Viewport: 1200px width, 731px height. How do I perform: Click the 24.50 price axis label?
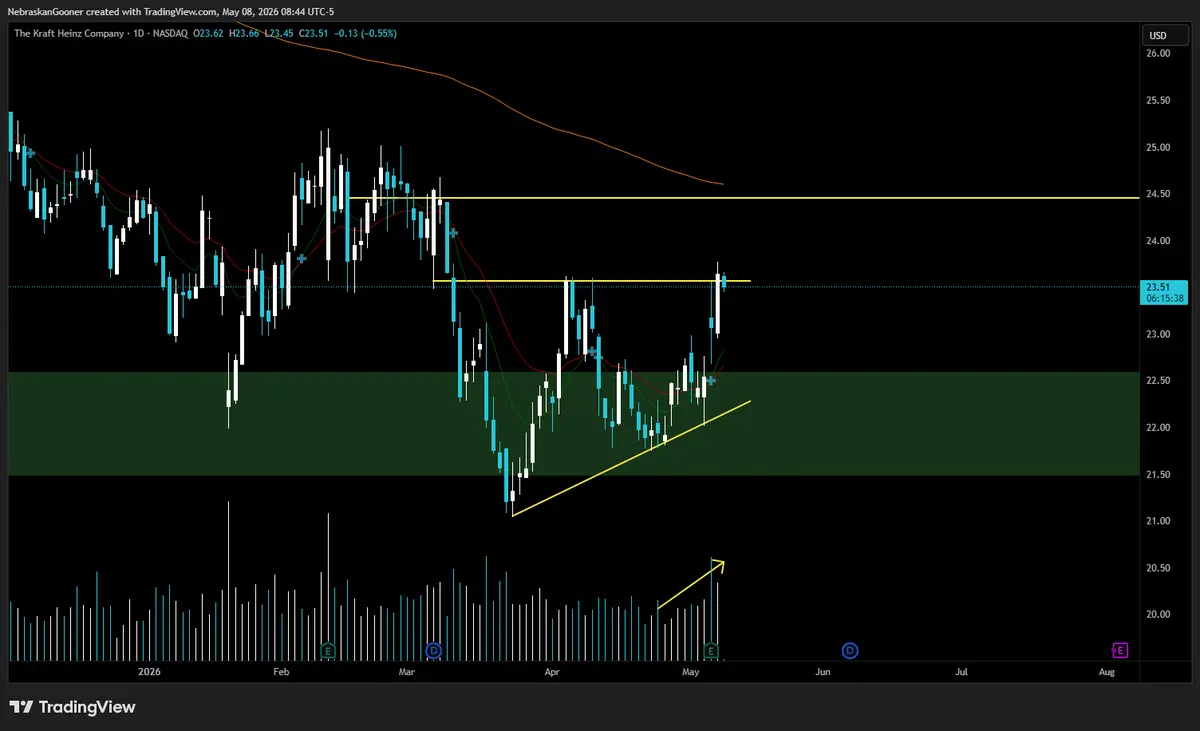click(1158, 194)
